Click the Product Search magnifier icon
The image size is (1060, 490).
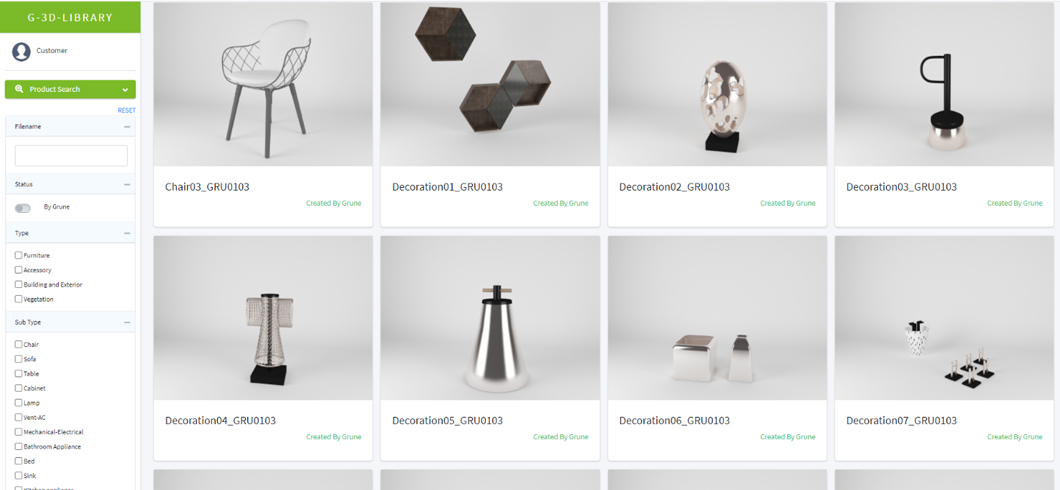(18, 89)
